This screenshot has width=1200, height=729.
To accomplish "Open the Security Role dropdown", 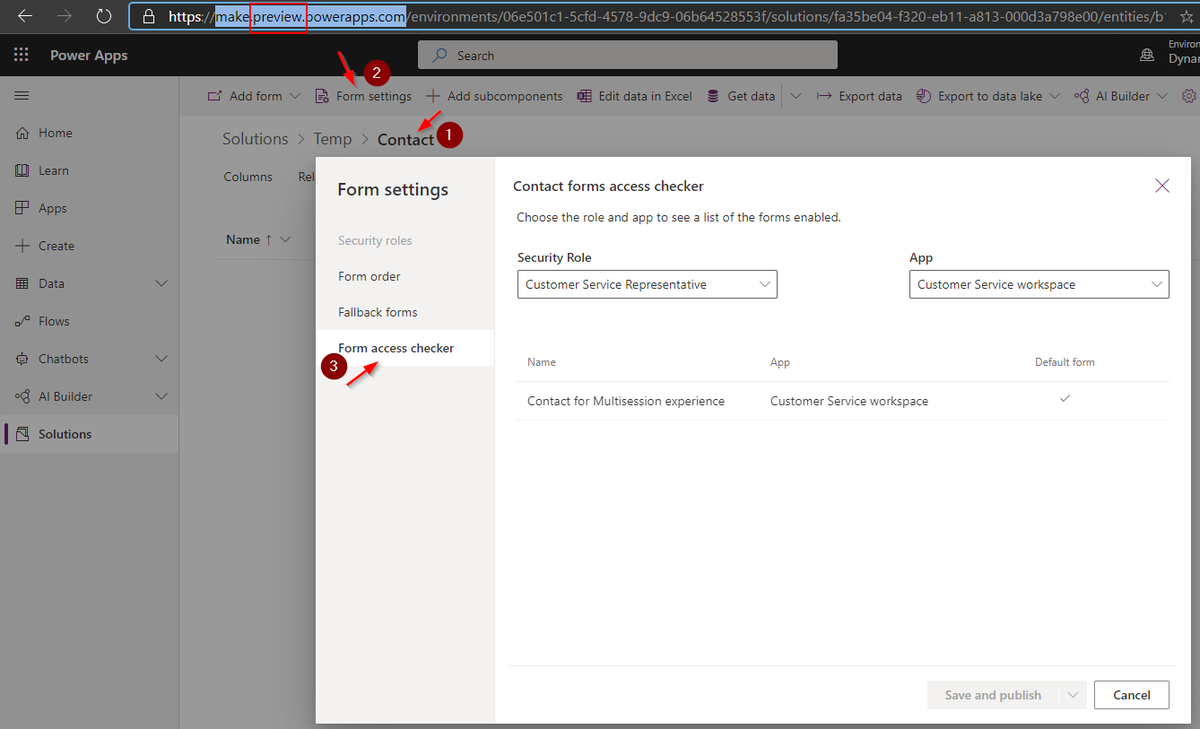I will coord(647,285).
